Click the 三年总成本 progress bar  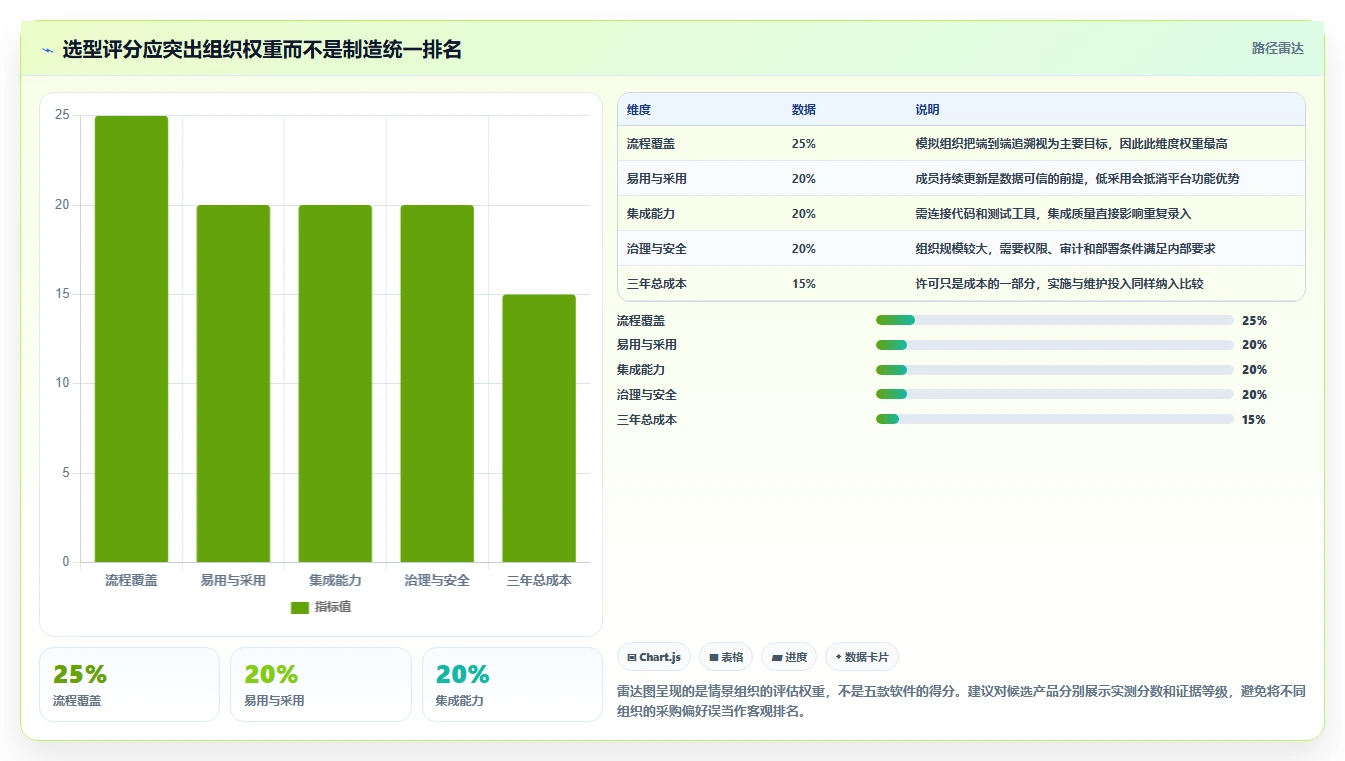click(1055, 420)
